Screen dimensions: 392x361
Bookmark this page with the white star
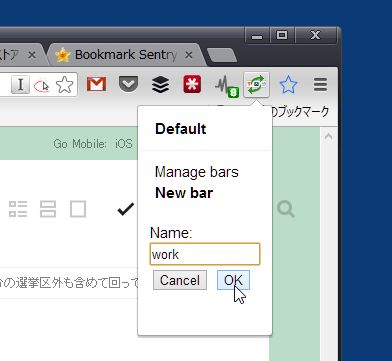coord(64,85)
